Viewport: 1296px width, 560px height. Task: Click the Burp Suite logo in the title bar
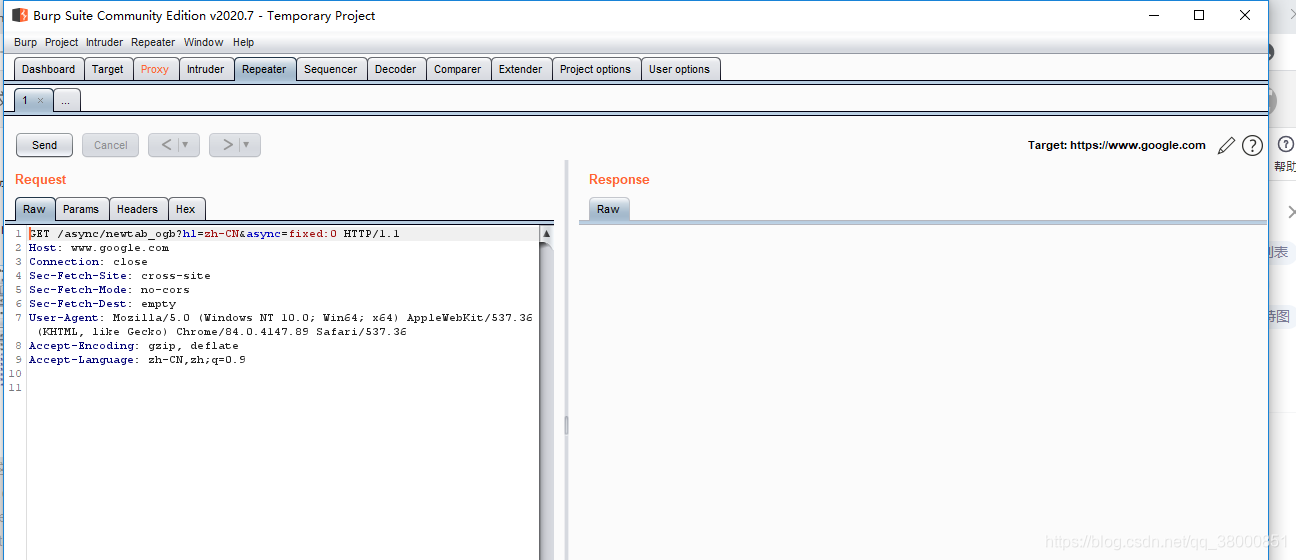19,15
